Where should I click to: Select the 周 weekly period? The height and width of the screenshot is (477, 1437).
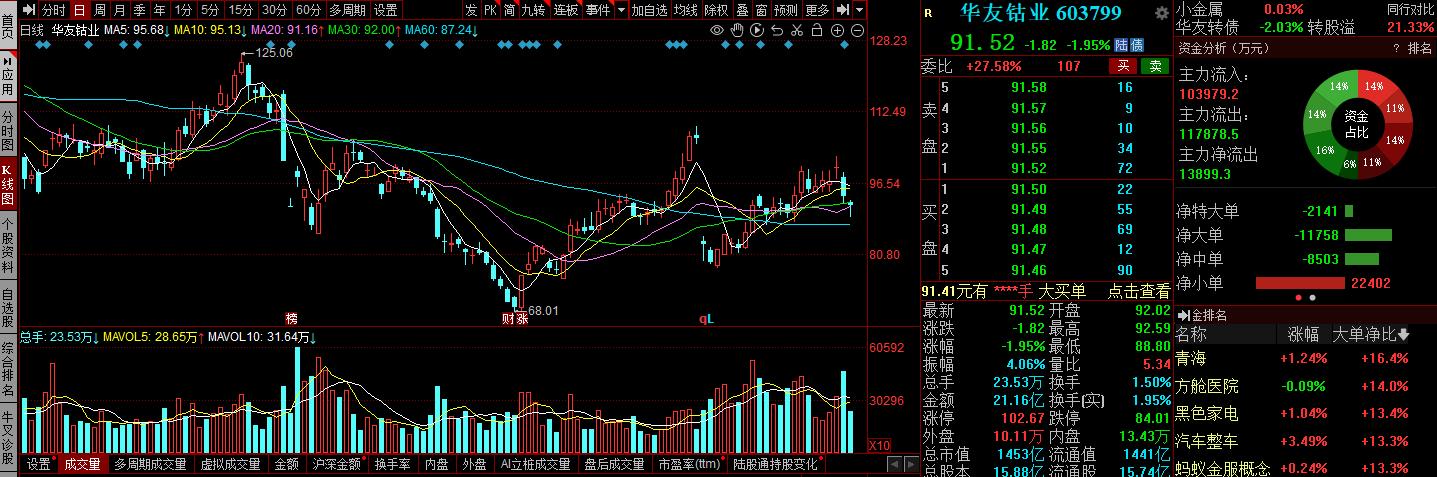click(x=99, y=10)
